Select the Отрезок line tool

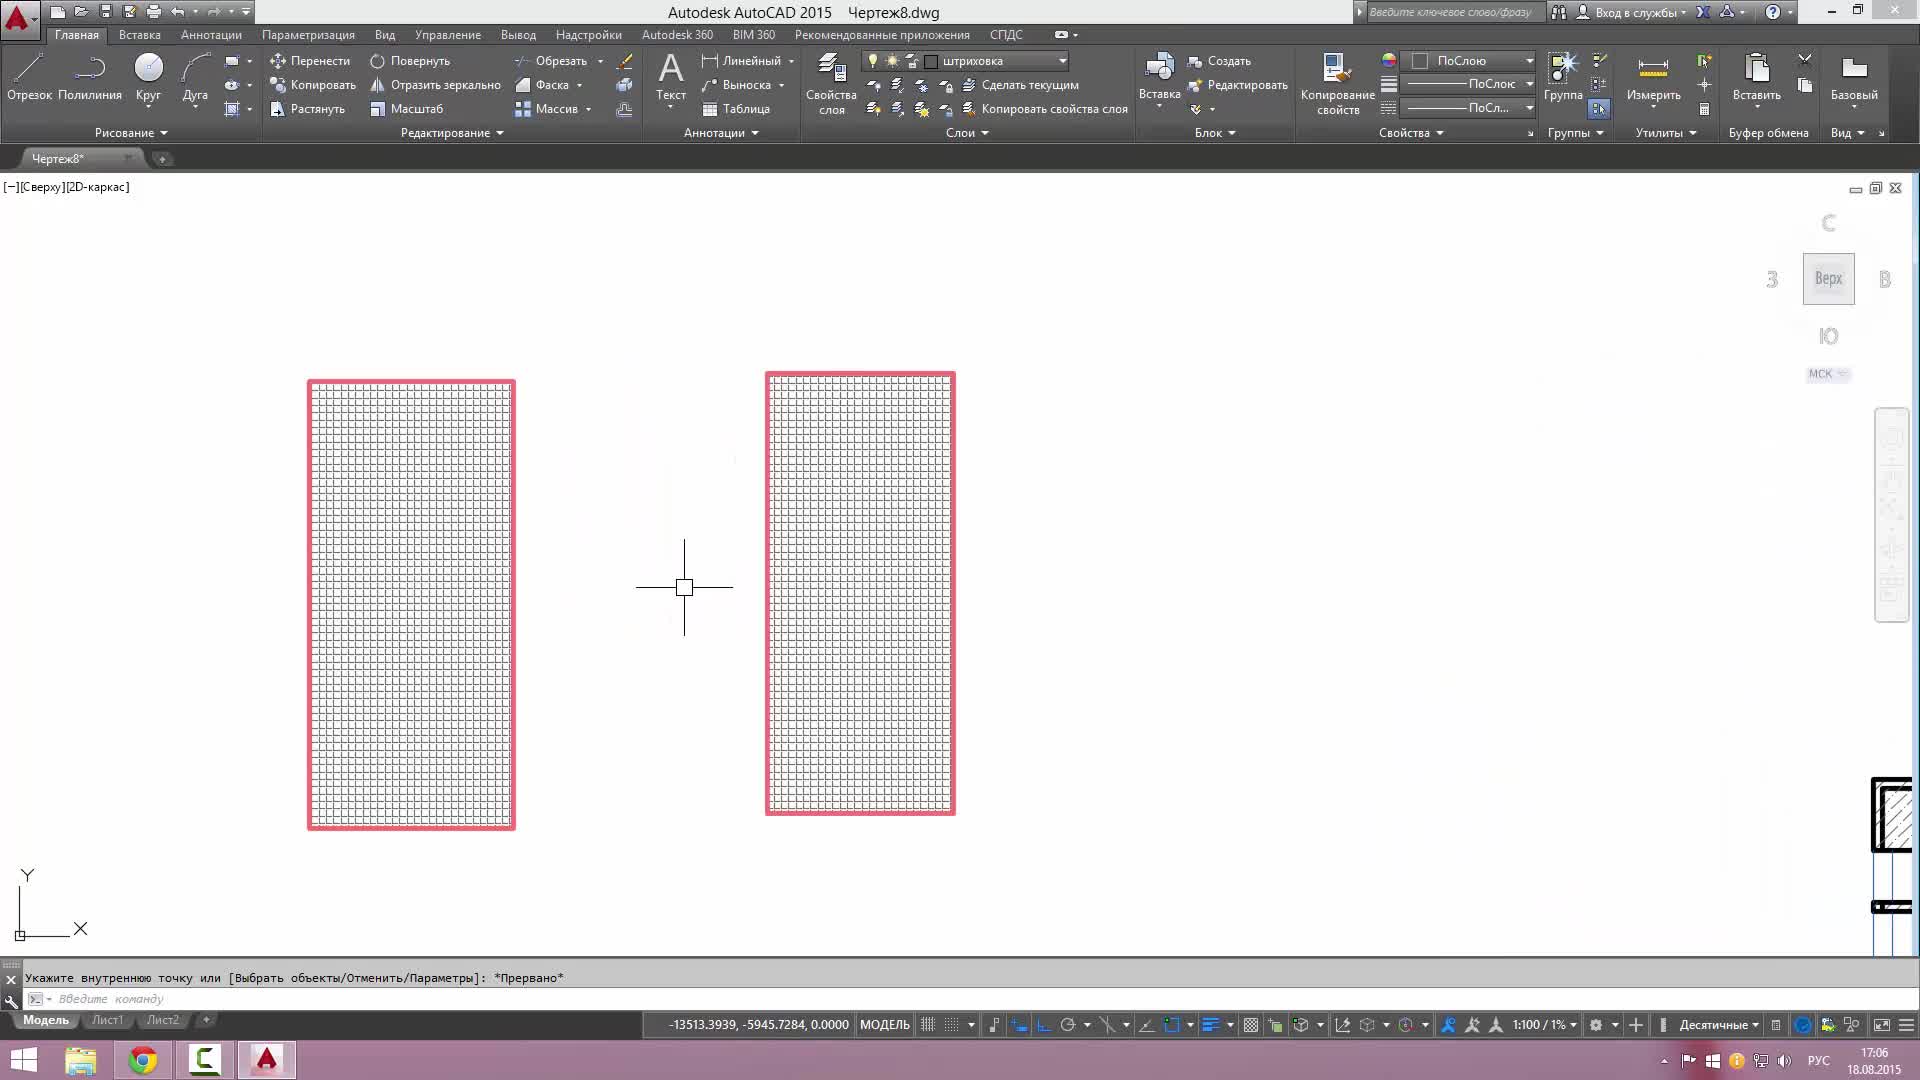click(x=29, y=78)
